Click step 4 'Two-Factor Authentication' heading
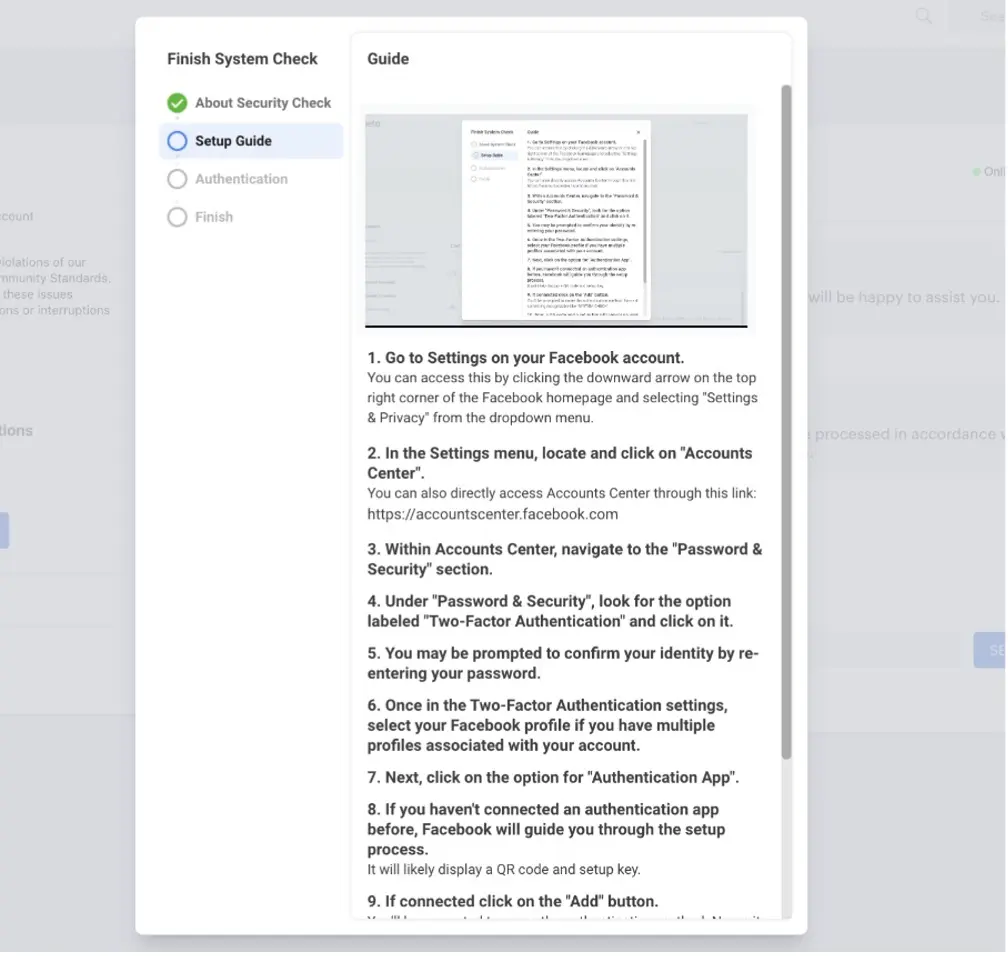The width and height of the screenshot is (1008, 956). (x=550, y=611)
